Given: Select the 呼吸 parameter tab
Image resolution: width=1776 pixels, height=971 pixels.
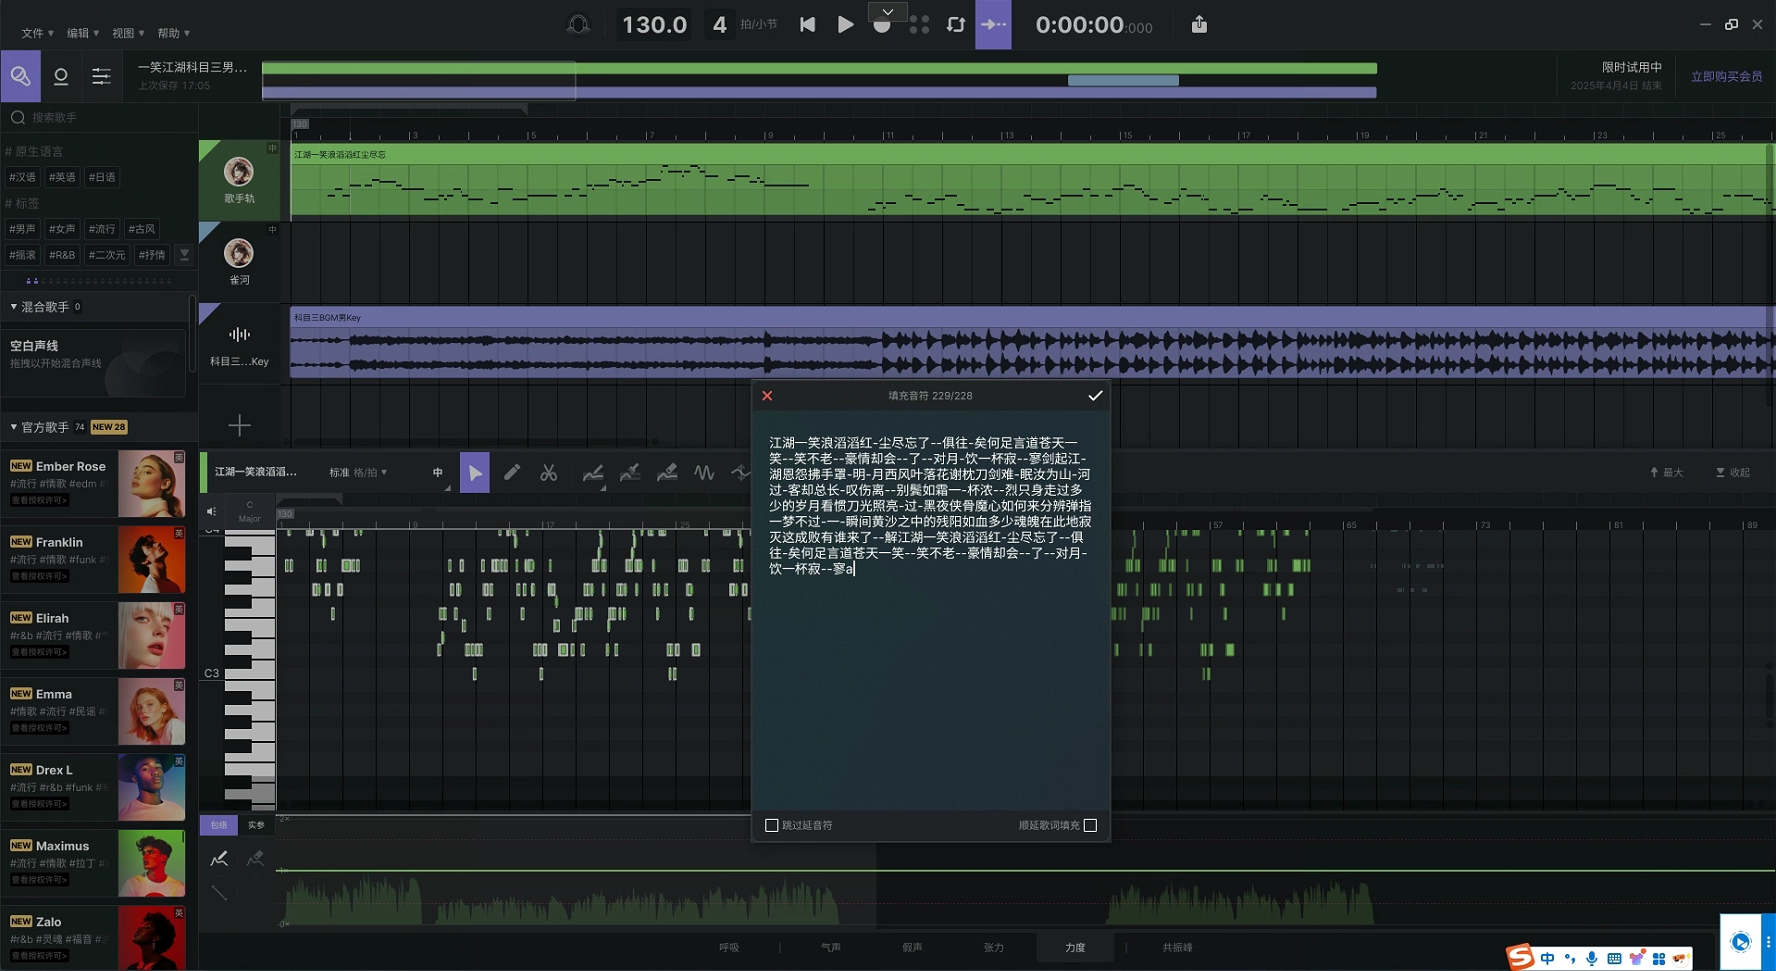Looking at the screenshot, I should [x=729, y=947].
